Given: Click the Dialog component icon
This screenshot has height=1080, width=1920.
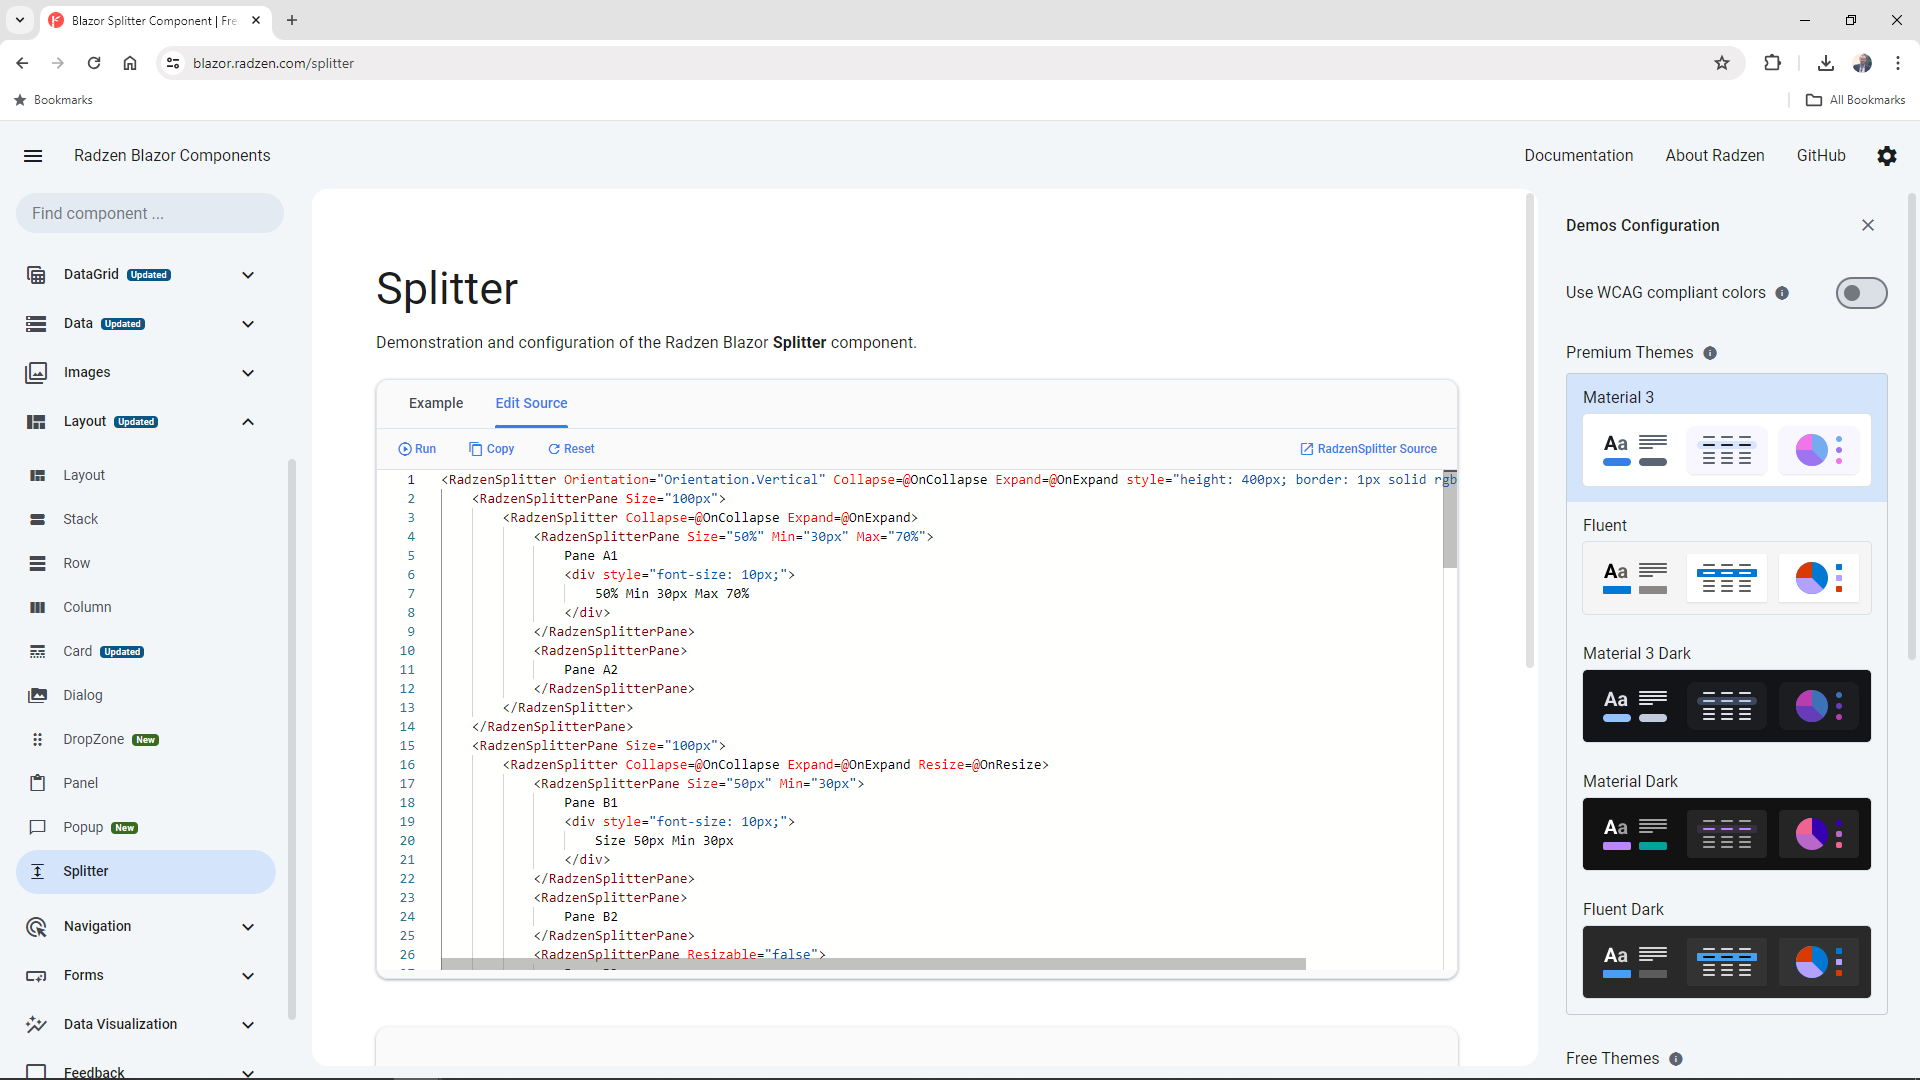Looking at the screenshot, I should [x=38, y=696].
